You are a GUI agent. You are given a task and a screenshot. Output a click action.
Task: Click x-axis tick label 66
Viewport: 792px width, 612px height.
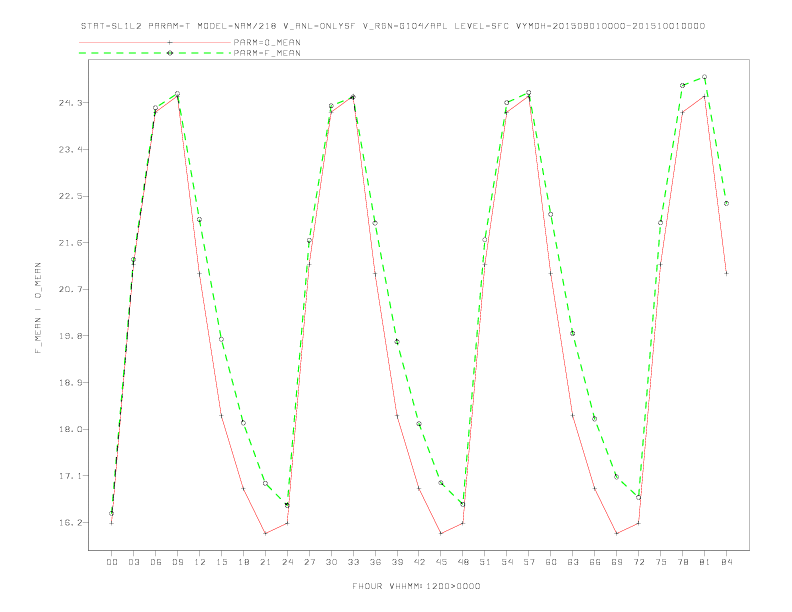[595, 562]
